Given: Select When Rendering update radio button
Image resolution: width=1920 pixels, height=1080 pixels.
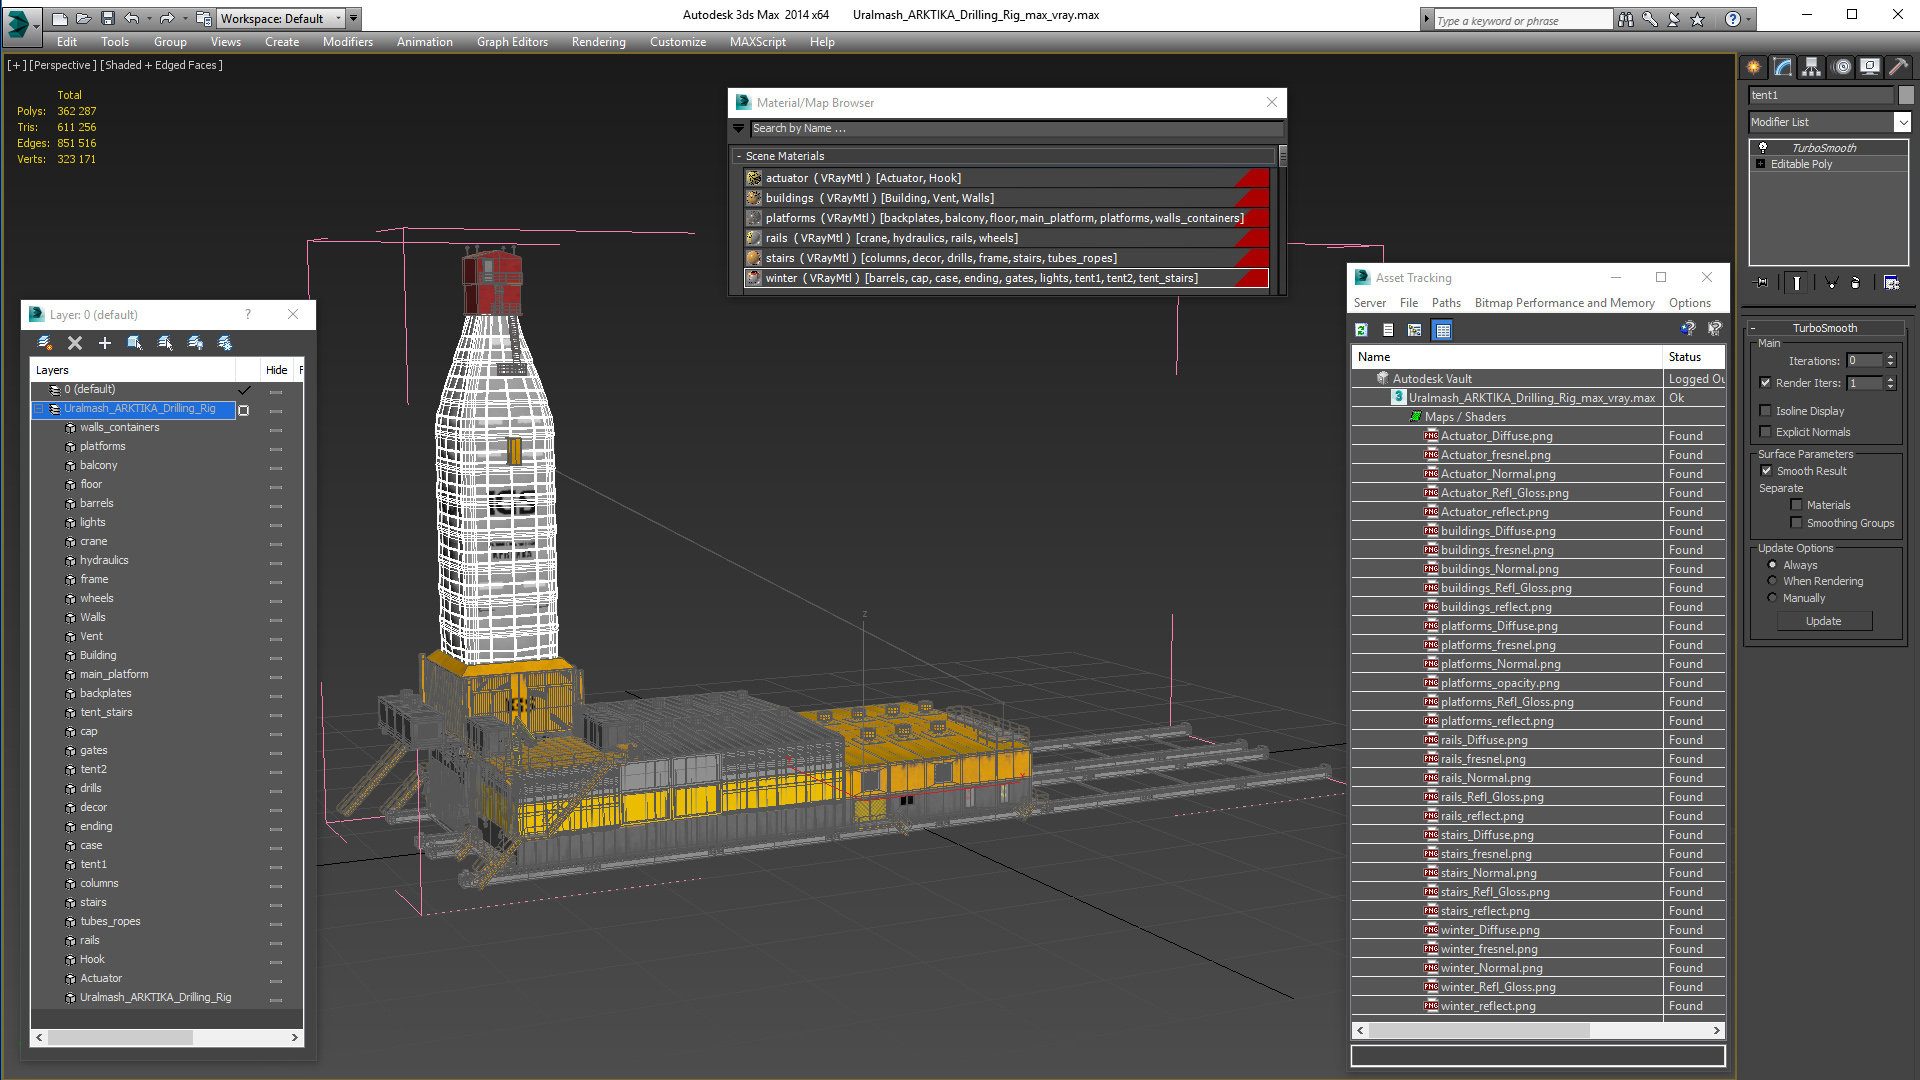Looking at the screenshot, I should (1773, 581).
